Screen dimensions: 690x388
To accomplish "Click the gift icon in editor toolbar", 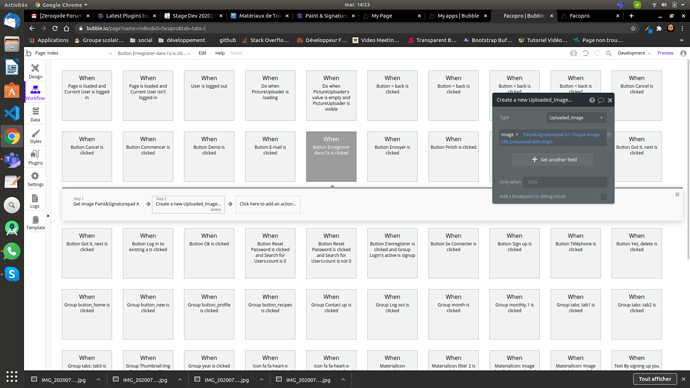I will pyautogui.click(x=573, y=53).
